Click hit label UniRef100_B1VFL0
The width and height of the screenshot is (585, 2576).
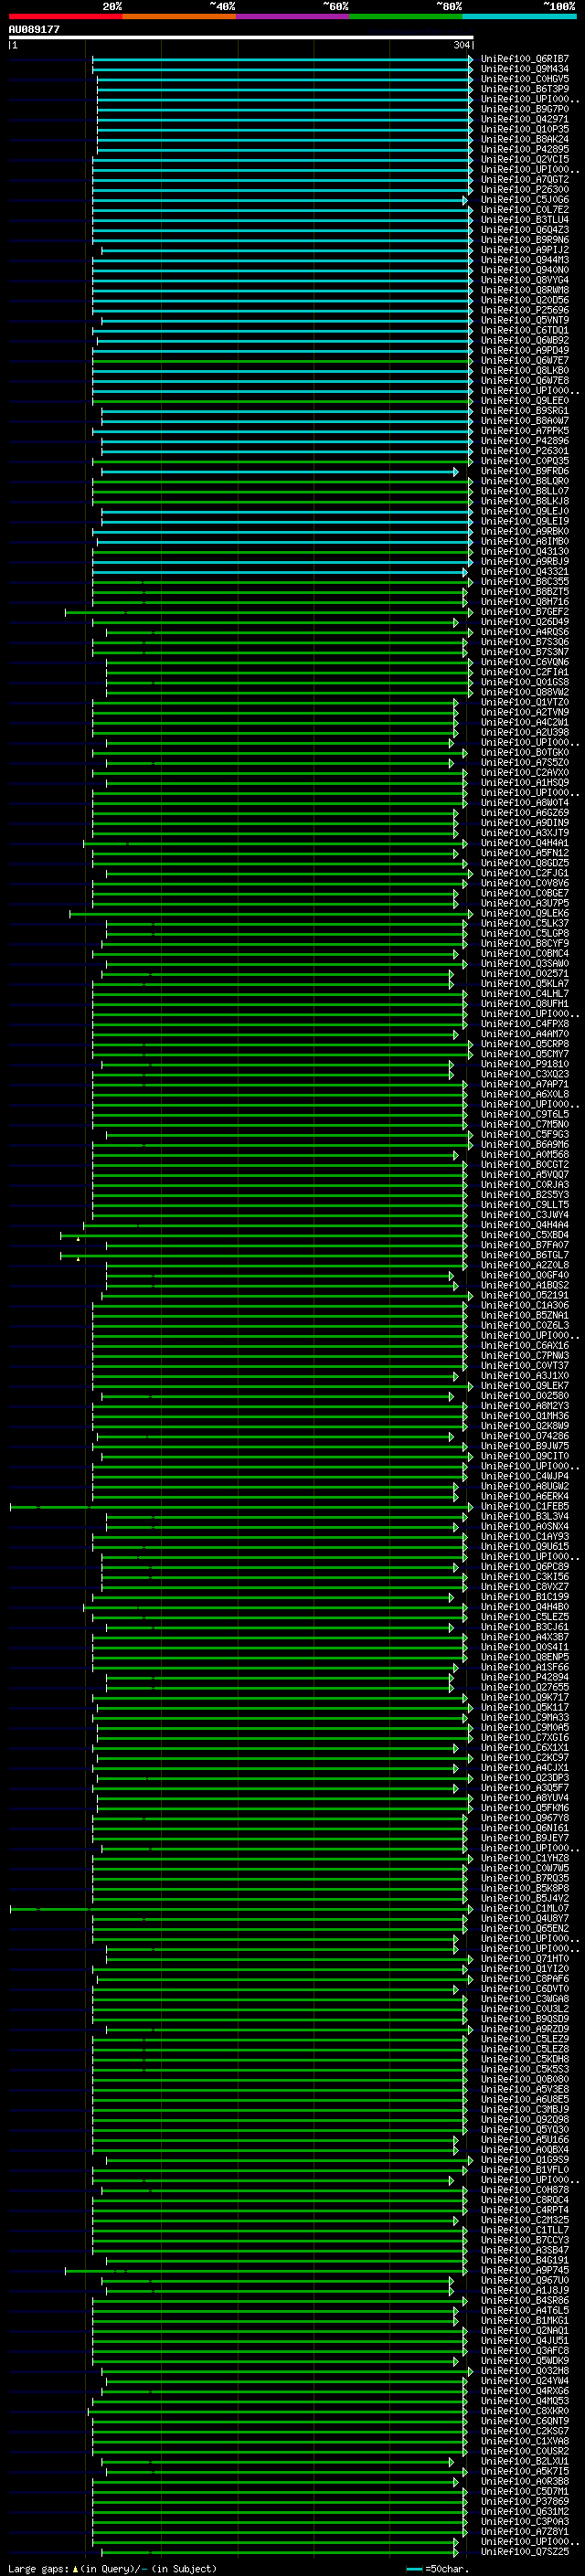coord(525,2170)
